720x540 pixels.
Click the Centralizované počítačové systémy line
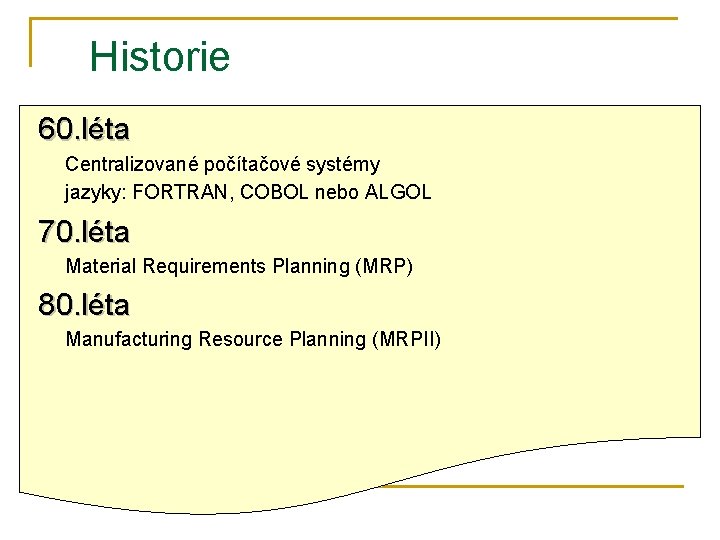click(x=223, y=164)
